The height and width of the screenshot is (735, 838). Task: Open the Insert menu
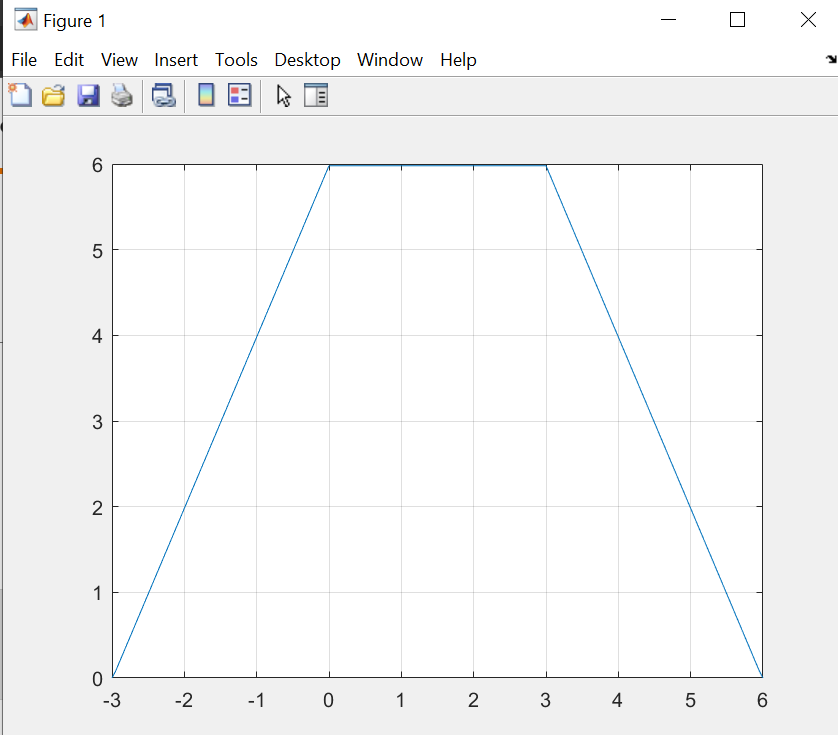tap(176, 60)
